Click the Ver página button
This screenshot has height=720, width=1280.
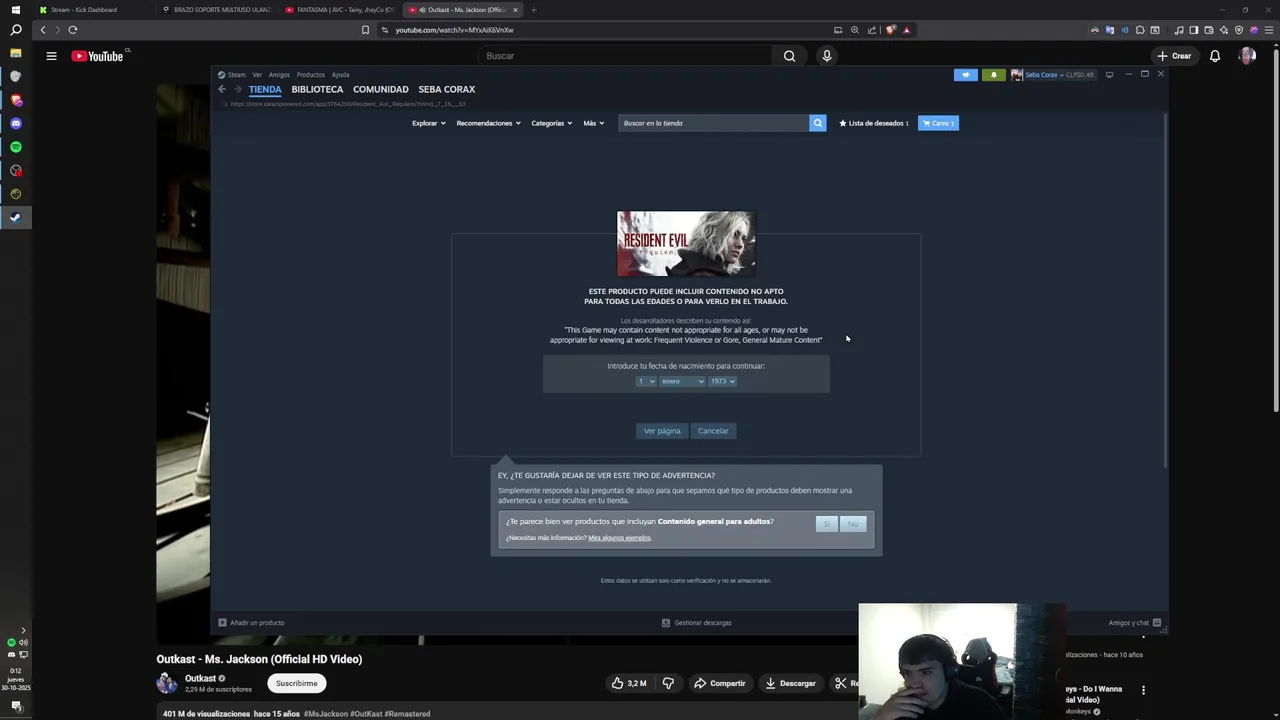[662, 431]
